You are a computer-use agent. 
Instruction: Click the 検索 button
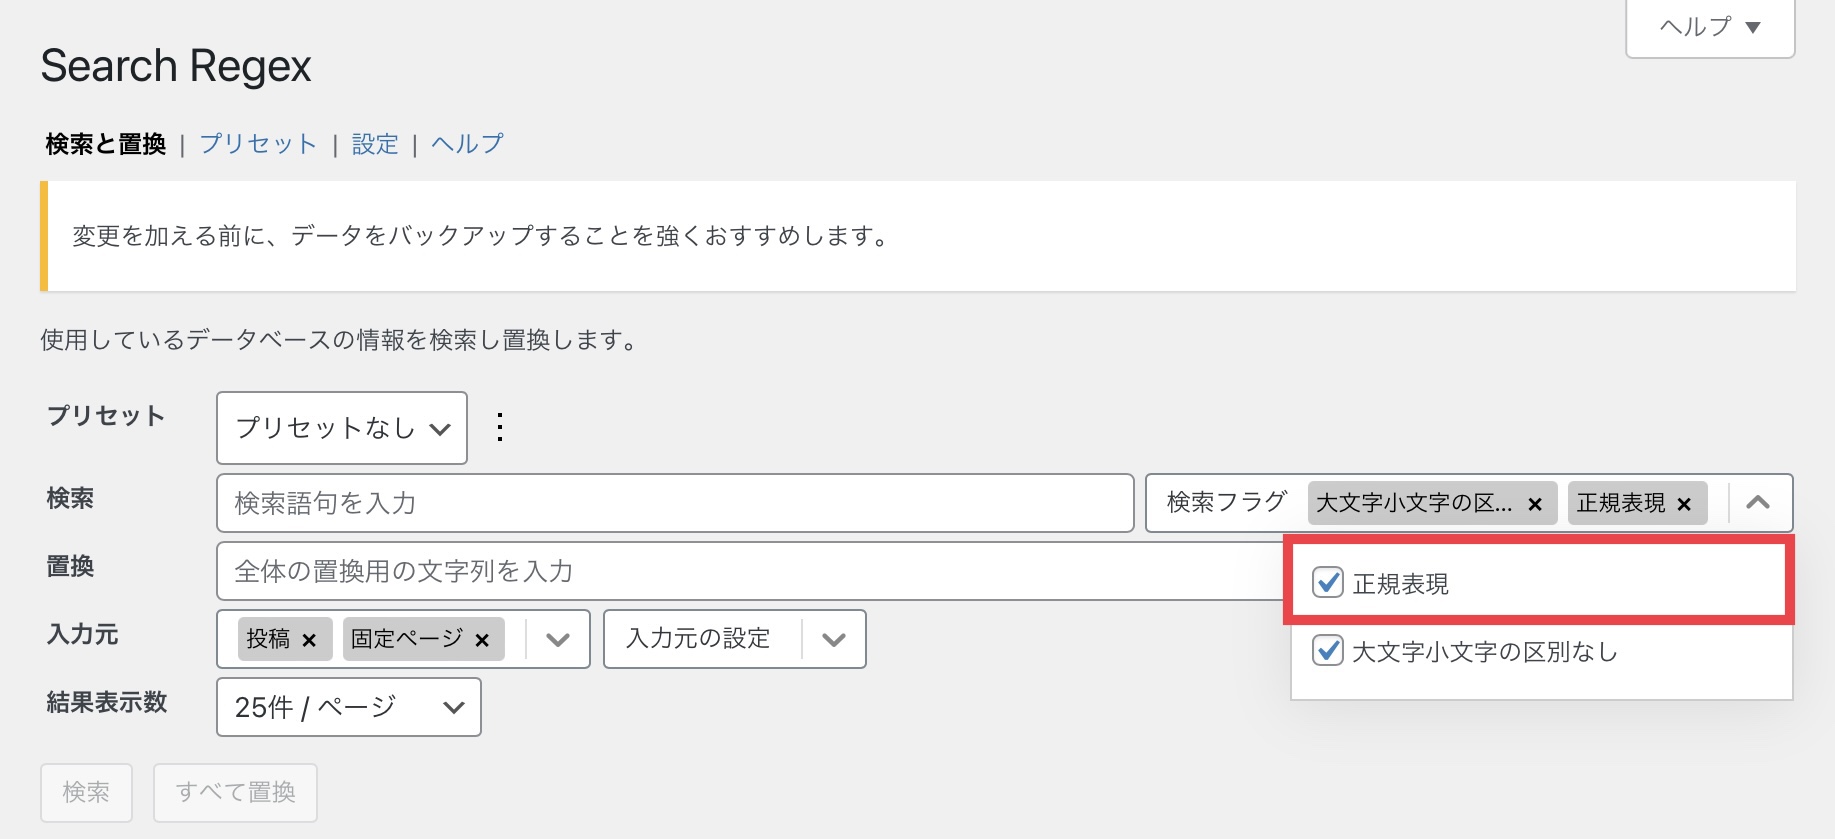tap(86, 792)
